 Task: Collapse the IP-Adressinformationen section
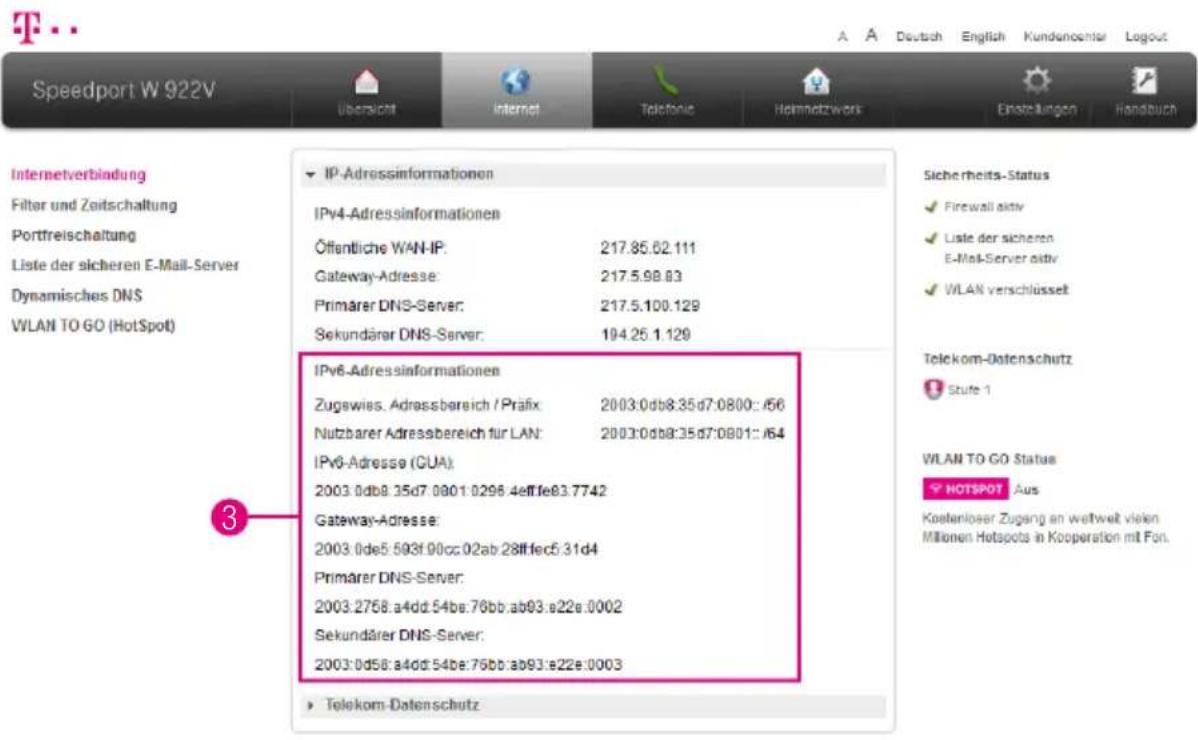pyautogui.click(x=593, y=174)
